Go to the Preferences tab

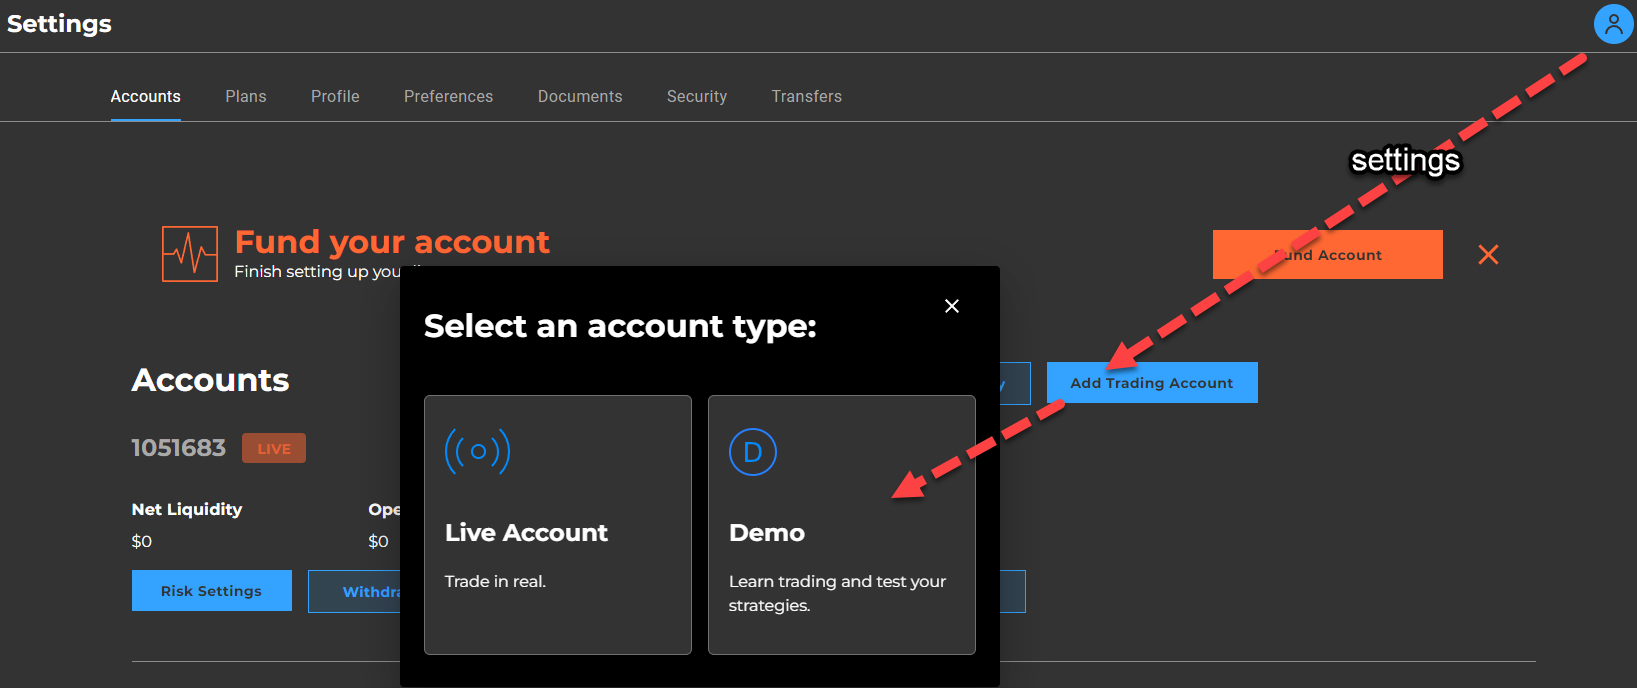449,96
